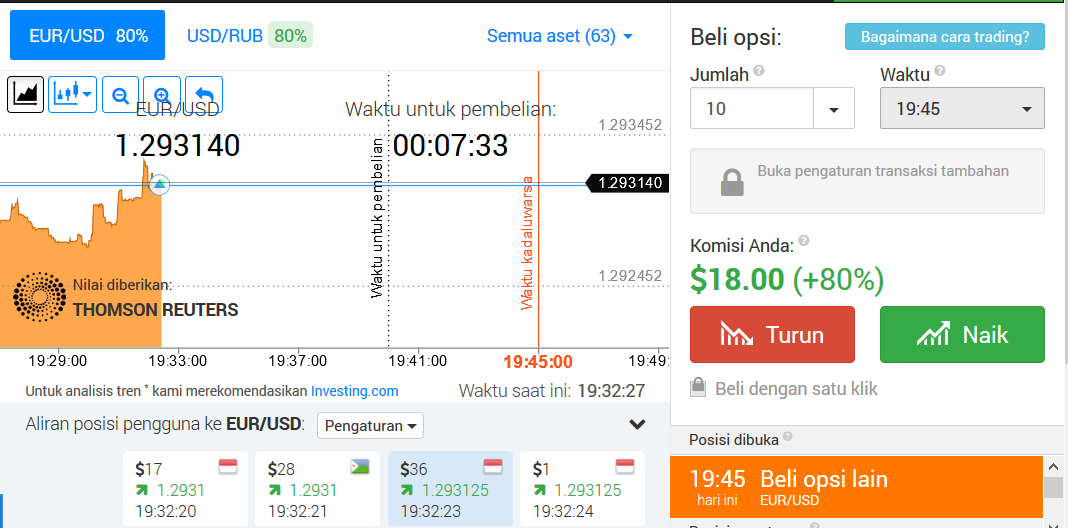Click the help icon next to Waktu
The height and width of the screenshot is (528, 1068).
(940, 70)
